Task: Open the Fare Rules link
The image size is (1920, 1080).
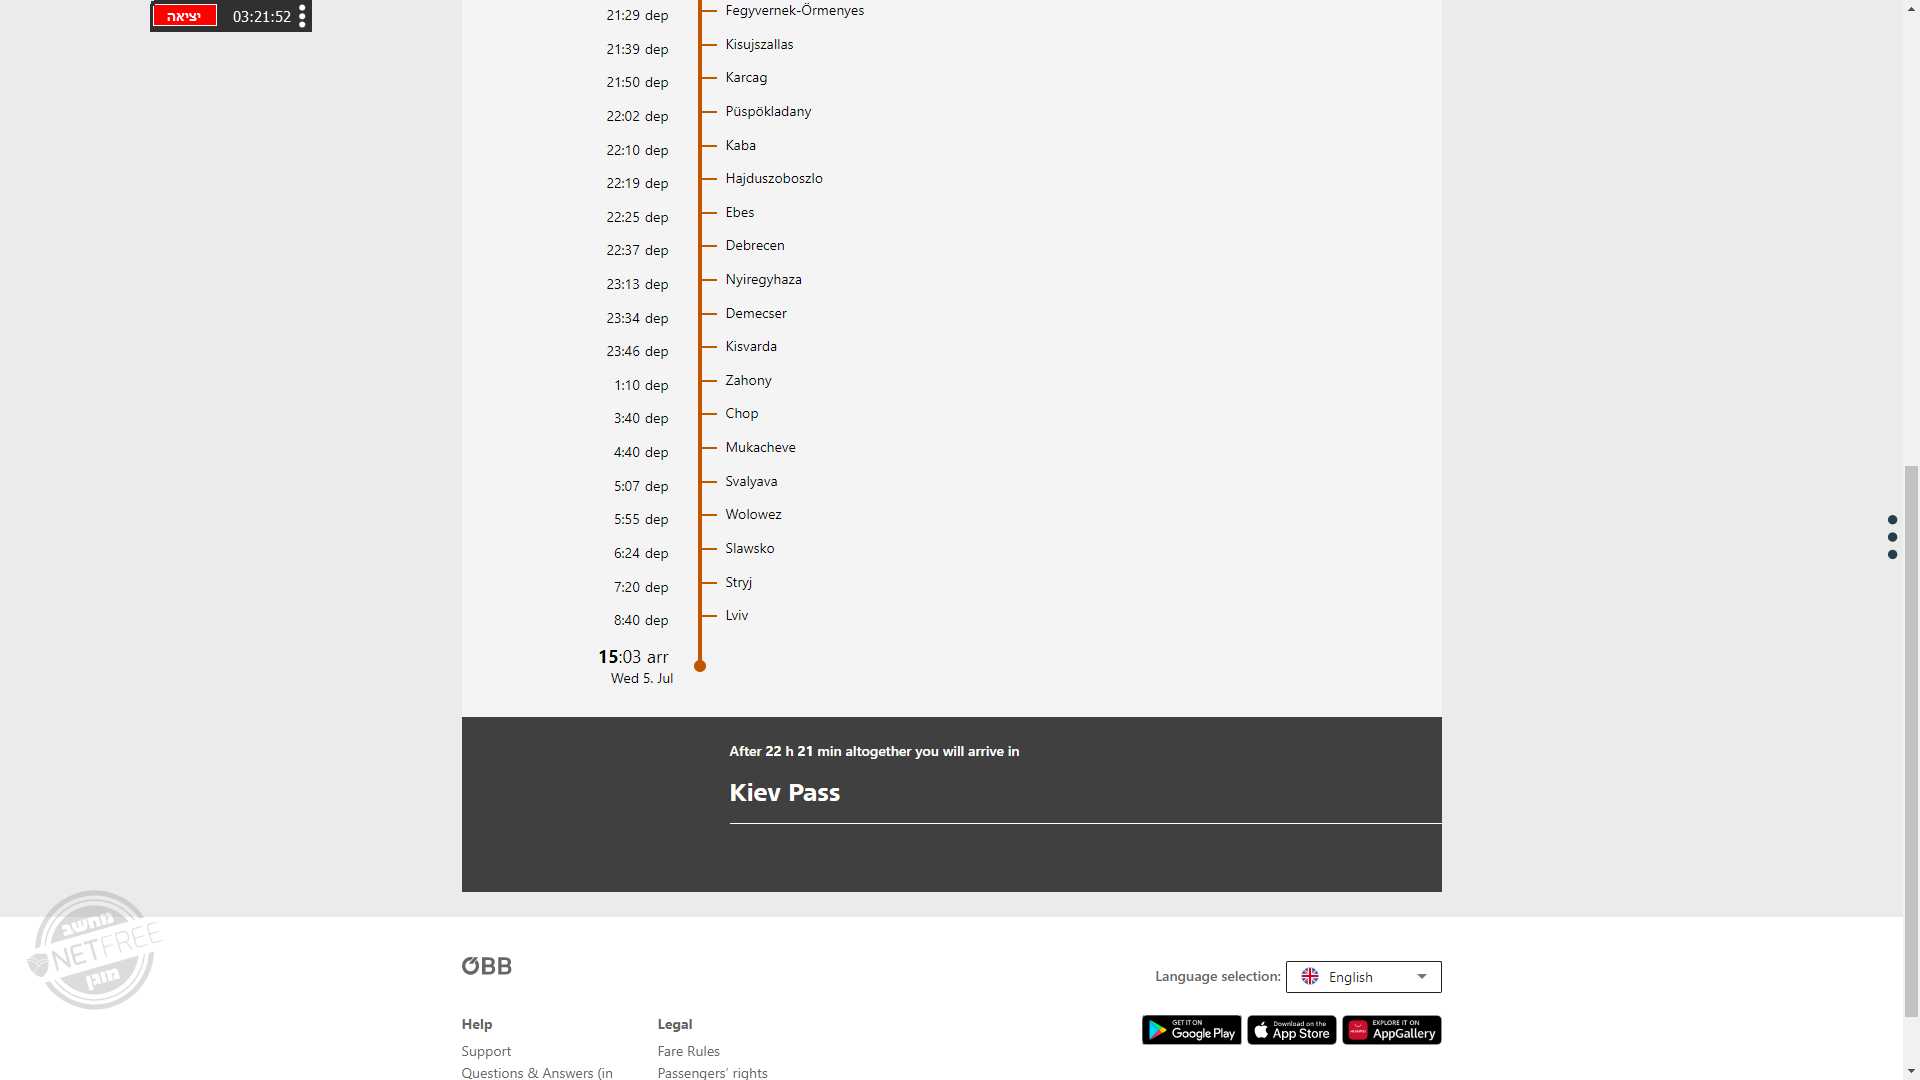Action: click(688, 1051)
